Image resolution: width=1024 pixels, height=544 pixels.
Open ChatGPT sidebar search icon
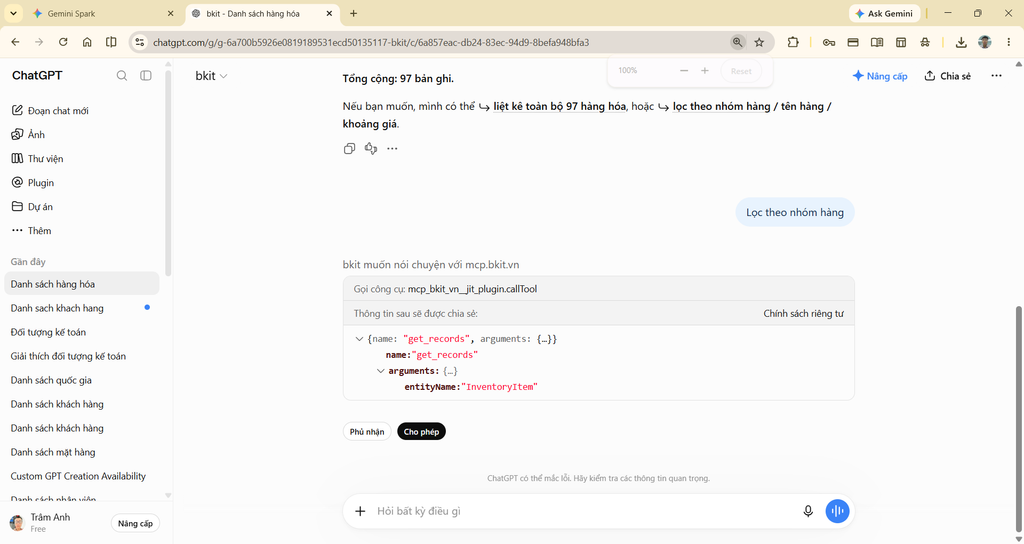click(121, 76)
